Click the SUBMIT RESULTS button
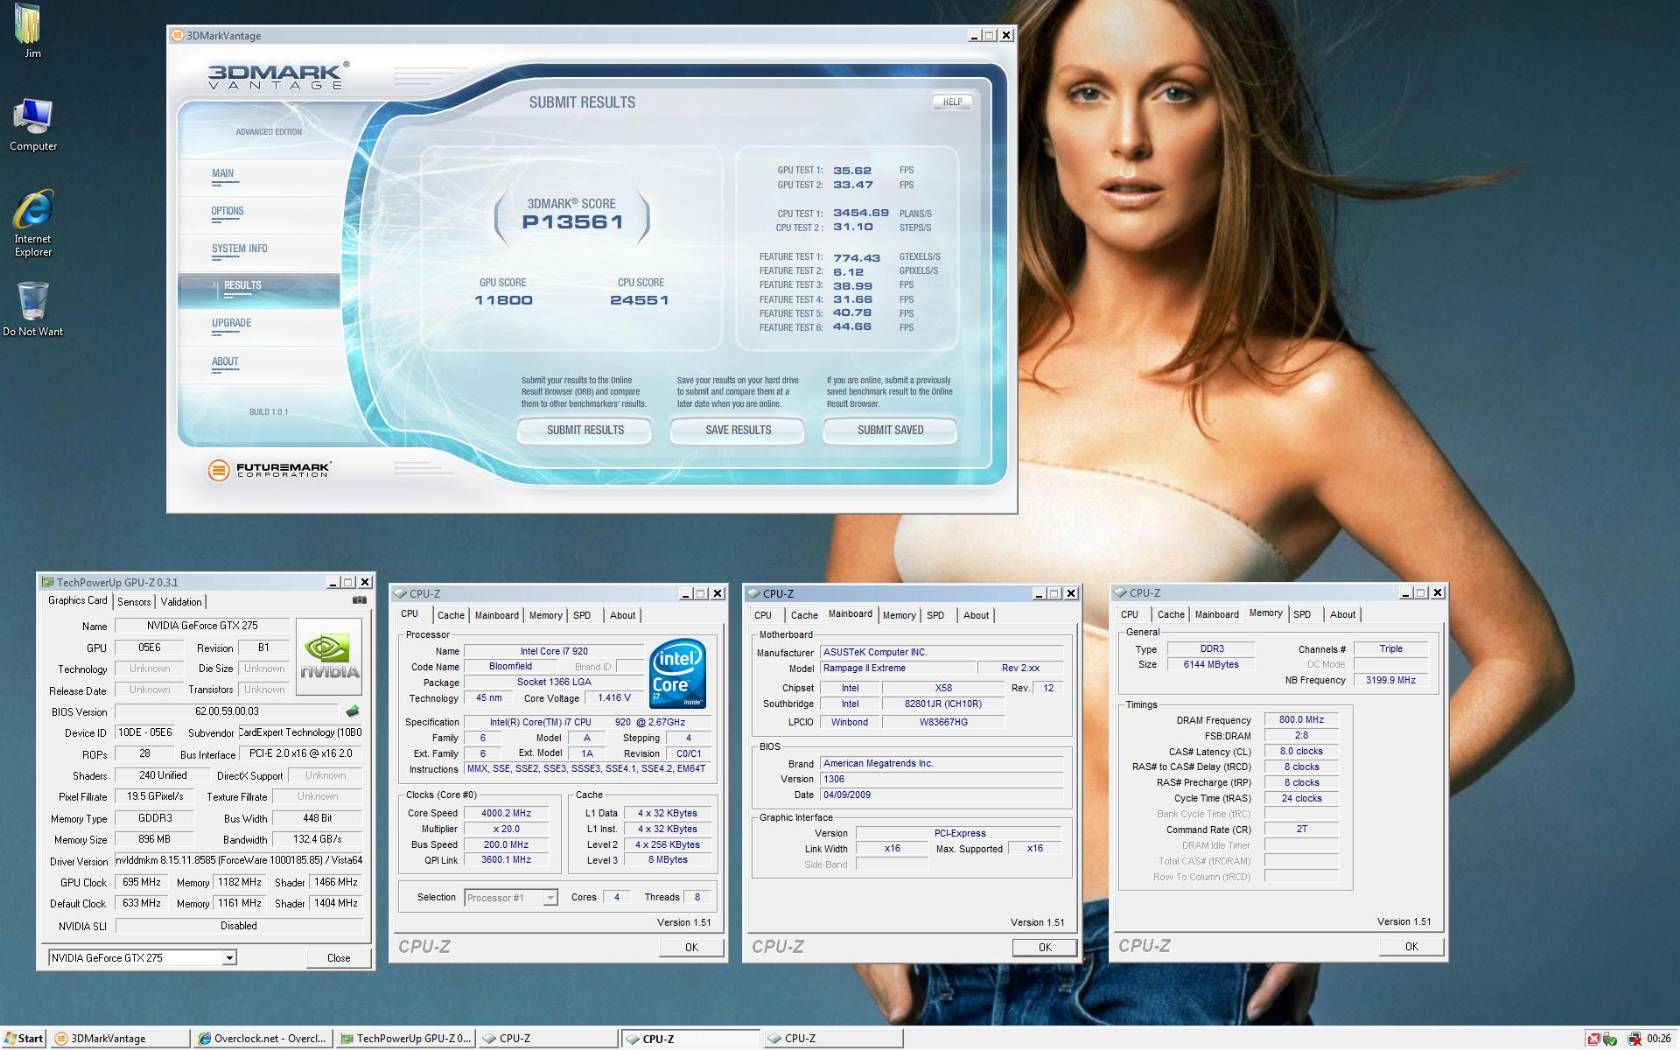Viewport: 1680px width, 1050px height. click(585, 430)
